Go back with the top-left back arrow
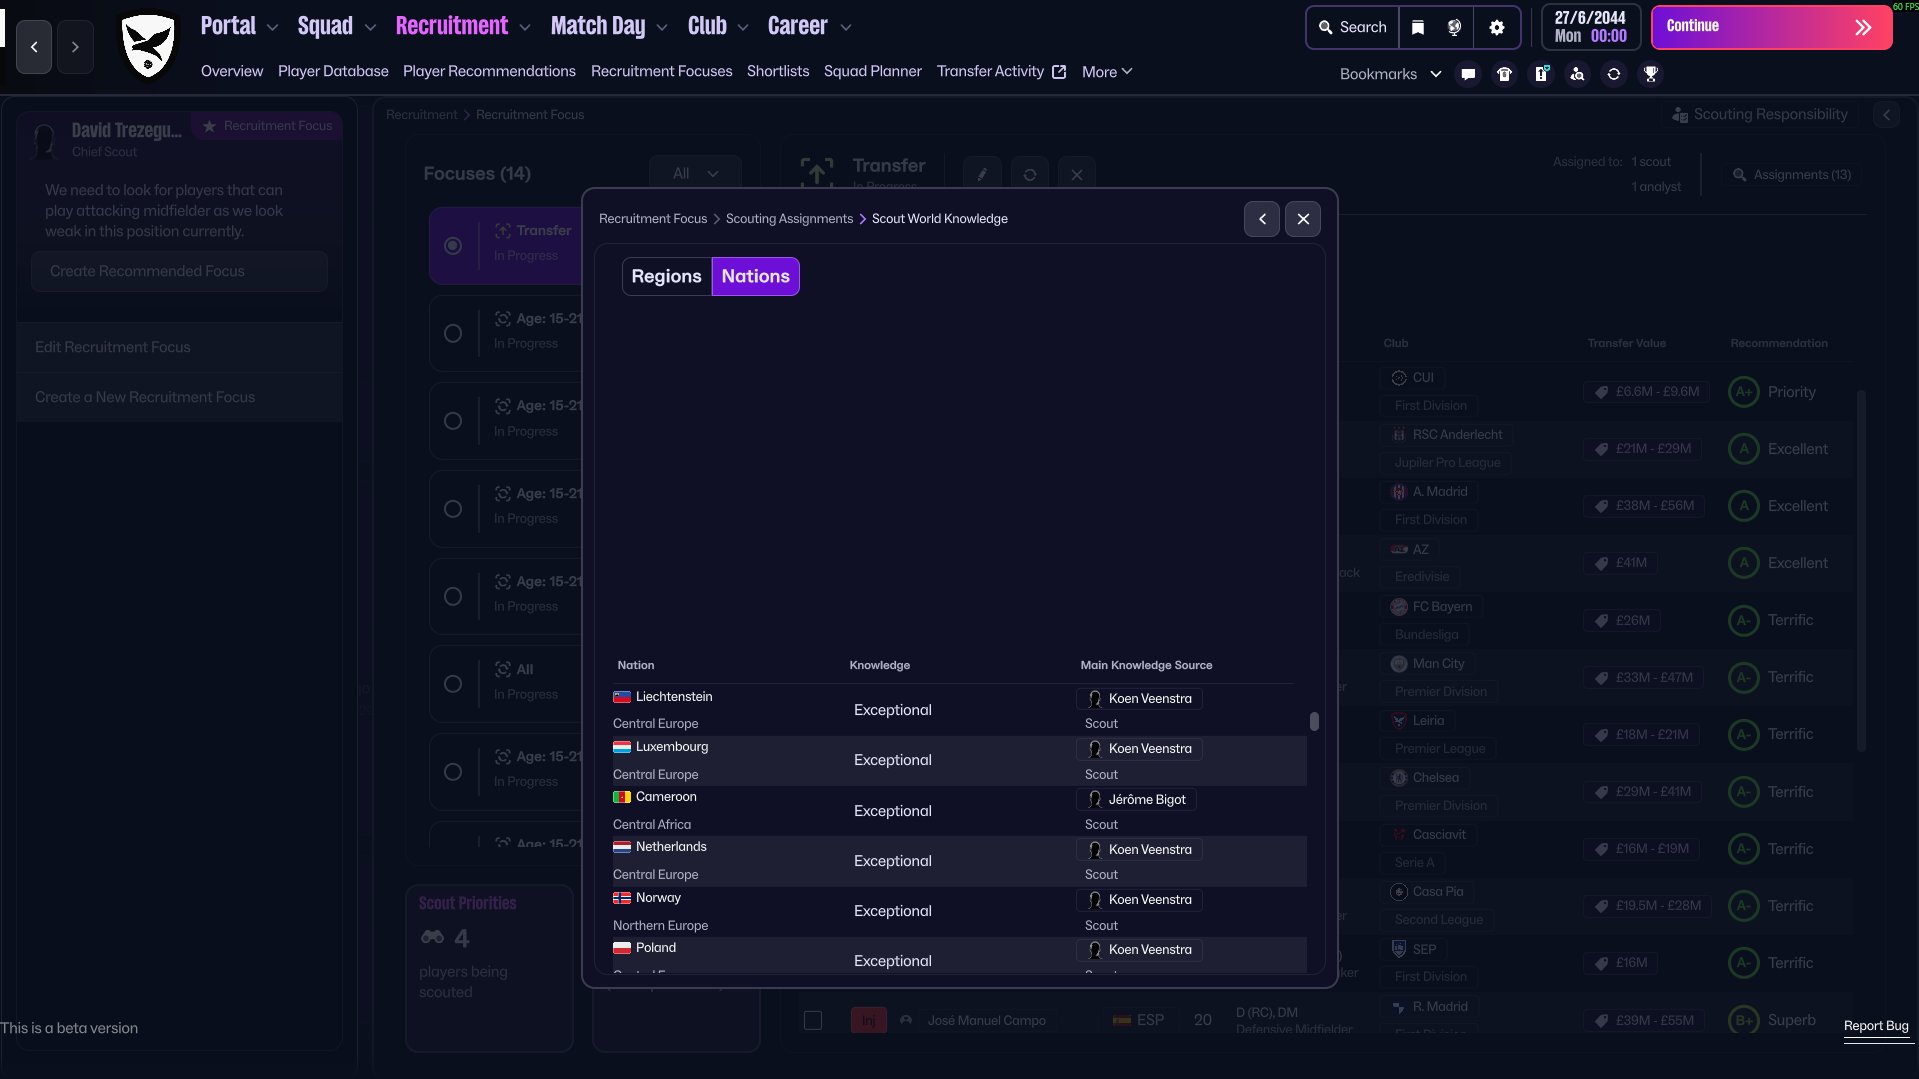Viewport: 1919px width, 1079px height. pyautogui.click(x=34, y=47)
